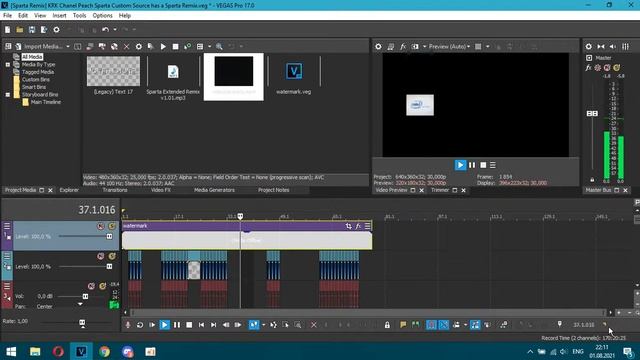This screenshot has width=640, height=360.
Task: Delete selection with red X in timeline toolbar
Action: pyautogui.click(x=313, y=325)
